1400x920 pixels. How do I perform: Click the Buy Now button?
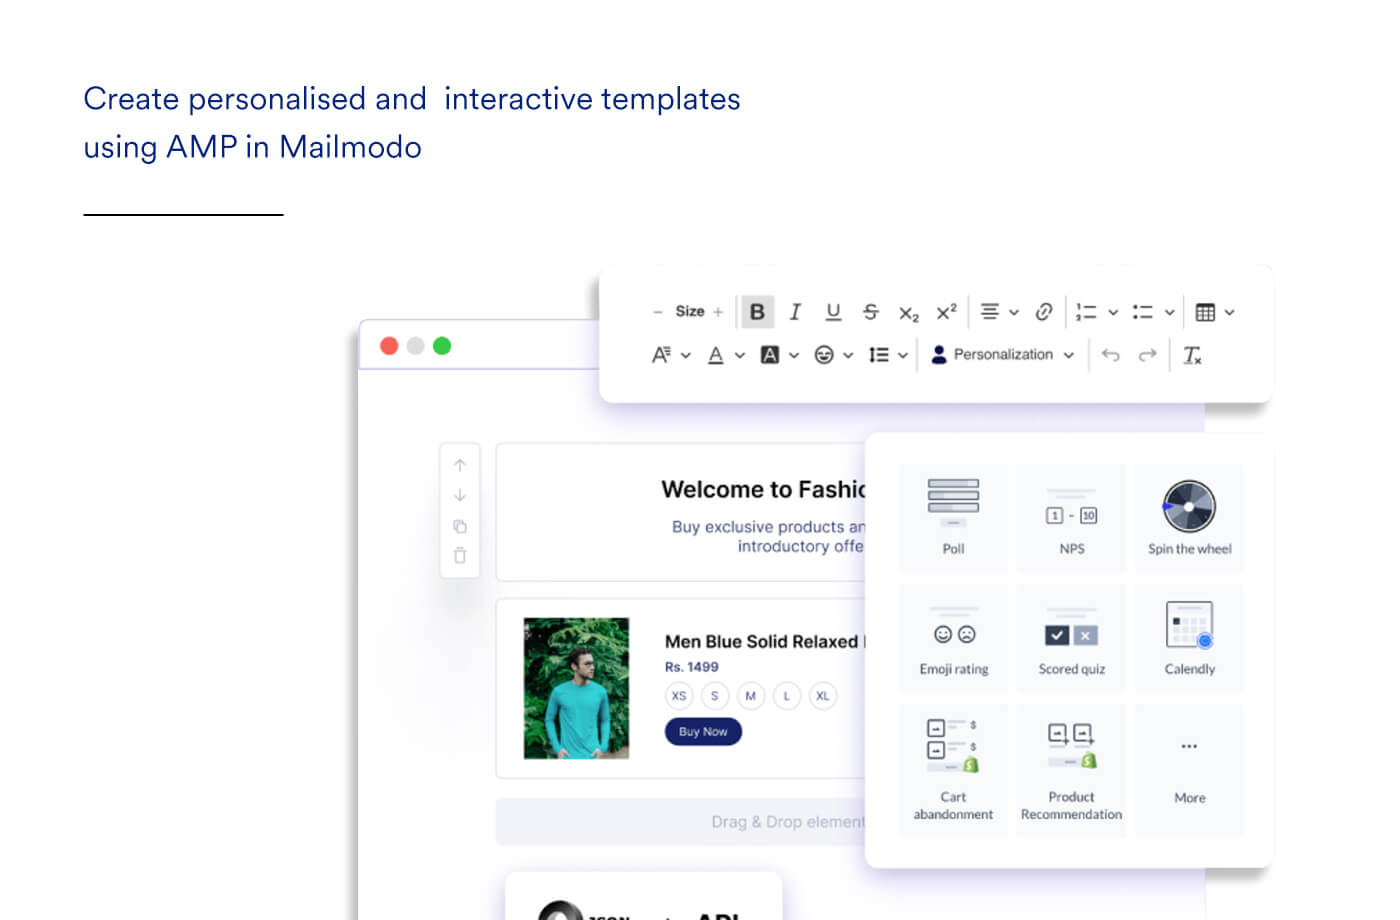[703, 732]
